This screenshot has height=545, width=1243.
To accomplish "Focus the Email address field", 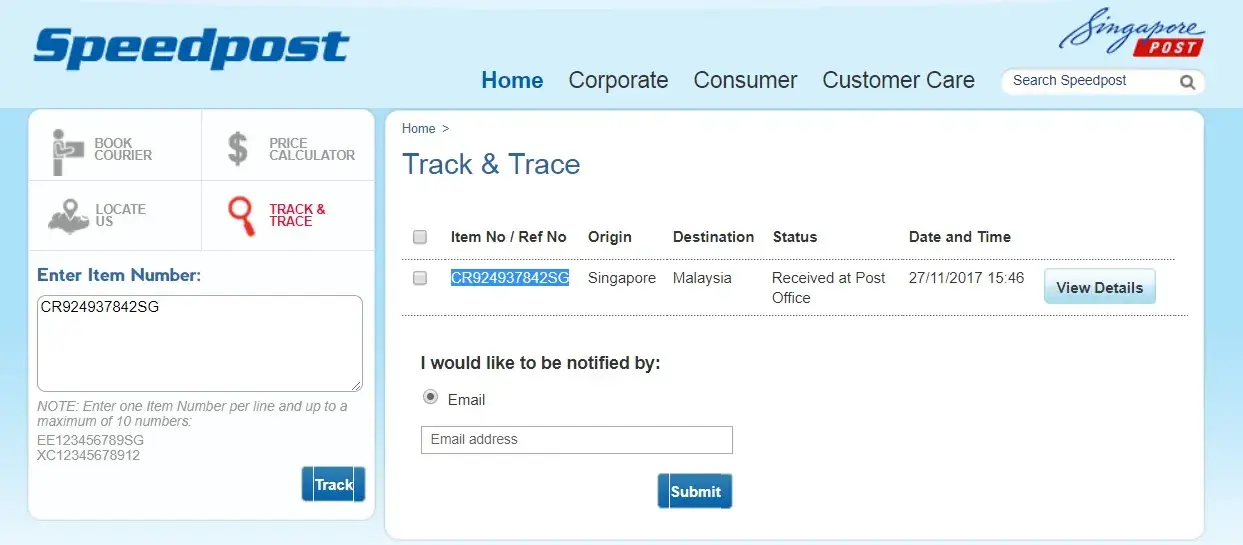I will [576, 439].
